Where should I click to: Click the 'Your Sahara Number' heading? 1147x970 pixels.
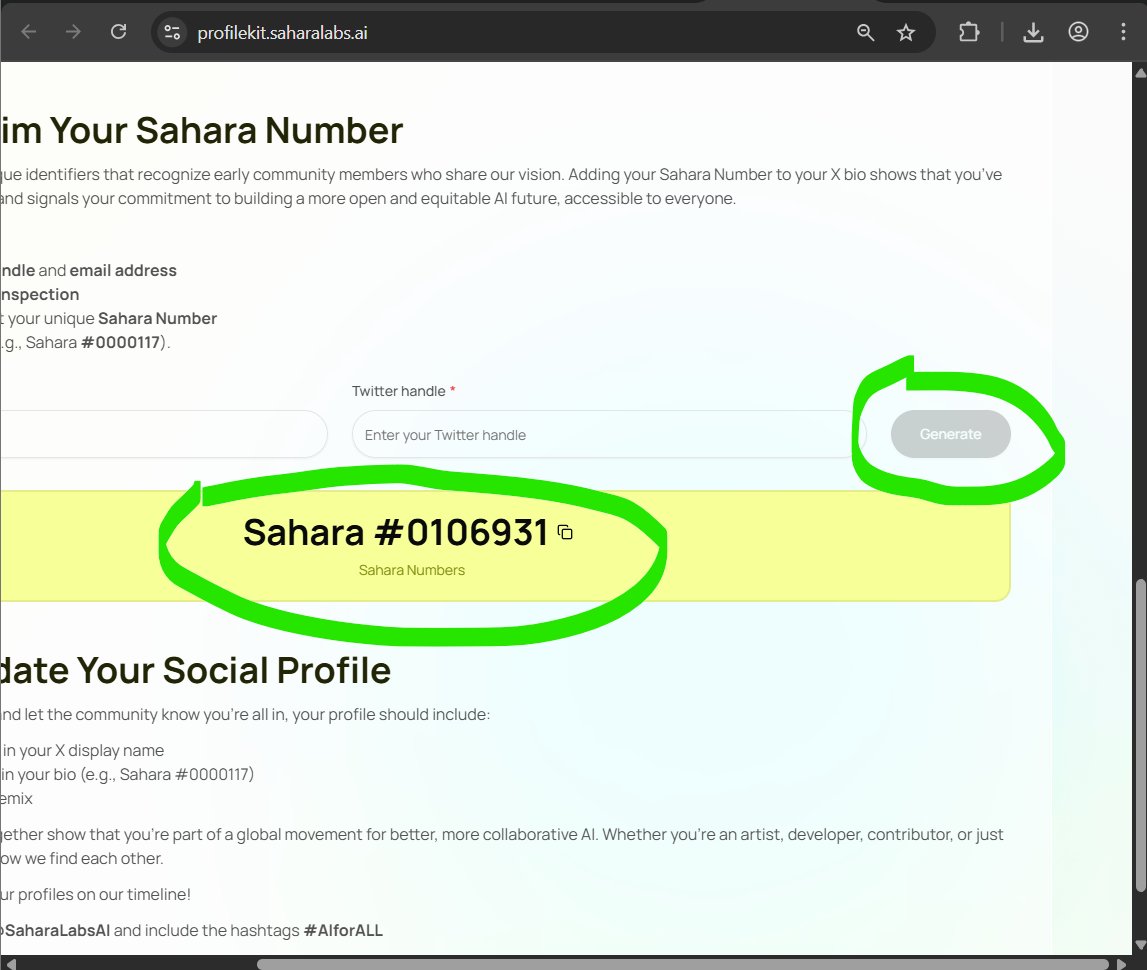click(226, 131)
